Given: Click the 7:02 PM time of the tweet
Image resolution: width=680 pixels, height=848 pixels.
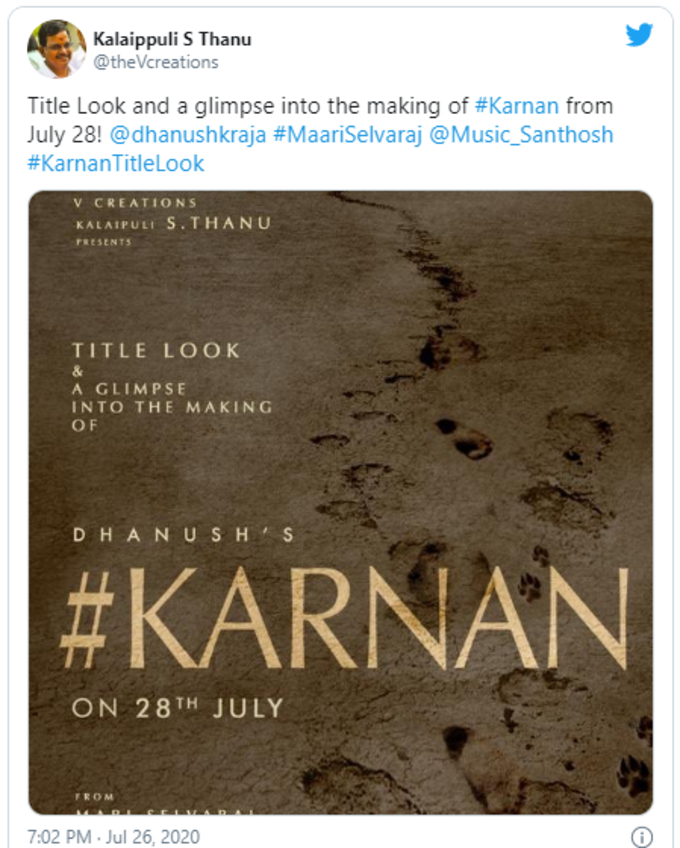Looking at the screenshot, I should click(x=59, y=837).
